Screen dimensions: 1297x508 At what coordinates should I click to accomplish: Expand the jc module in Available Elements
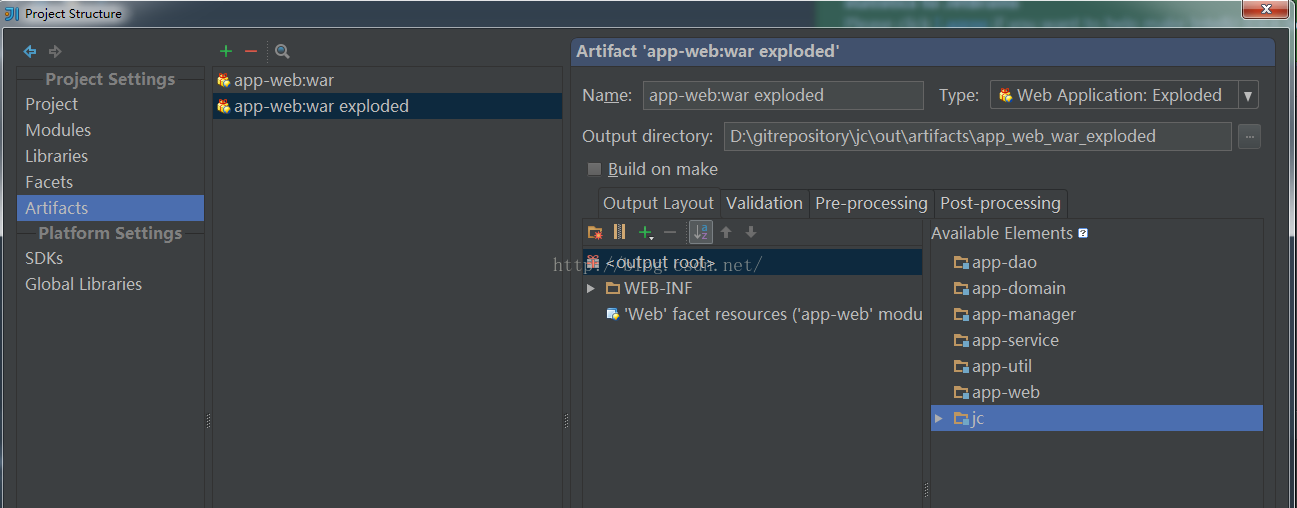938,418
